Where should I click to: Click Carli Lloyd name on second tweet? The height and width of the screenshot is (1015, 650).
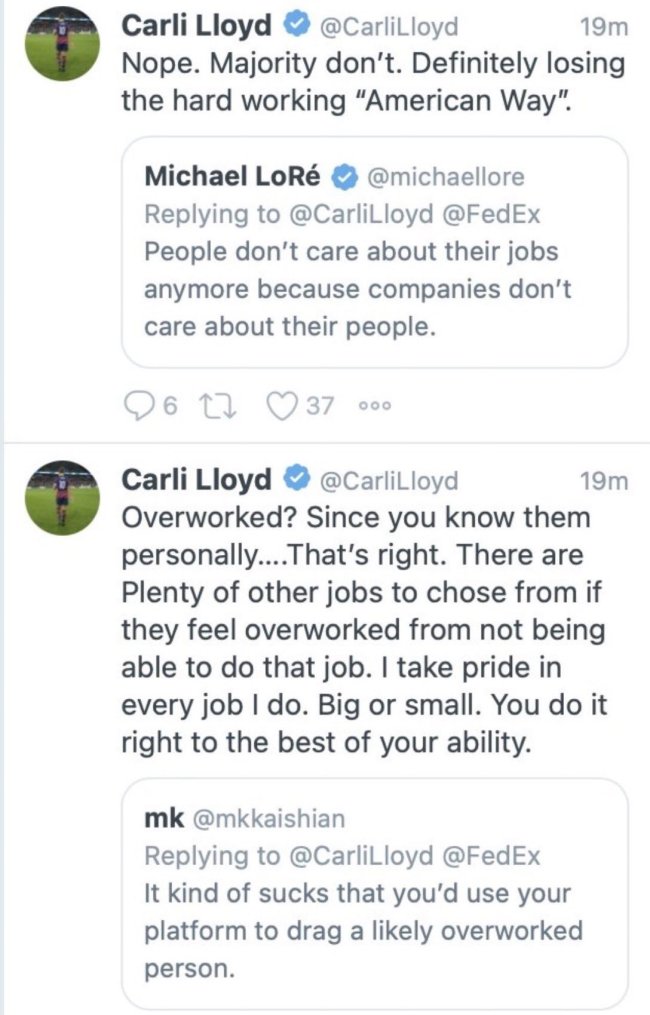tap(196, 480)
